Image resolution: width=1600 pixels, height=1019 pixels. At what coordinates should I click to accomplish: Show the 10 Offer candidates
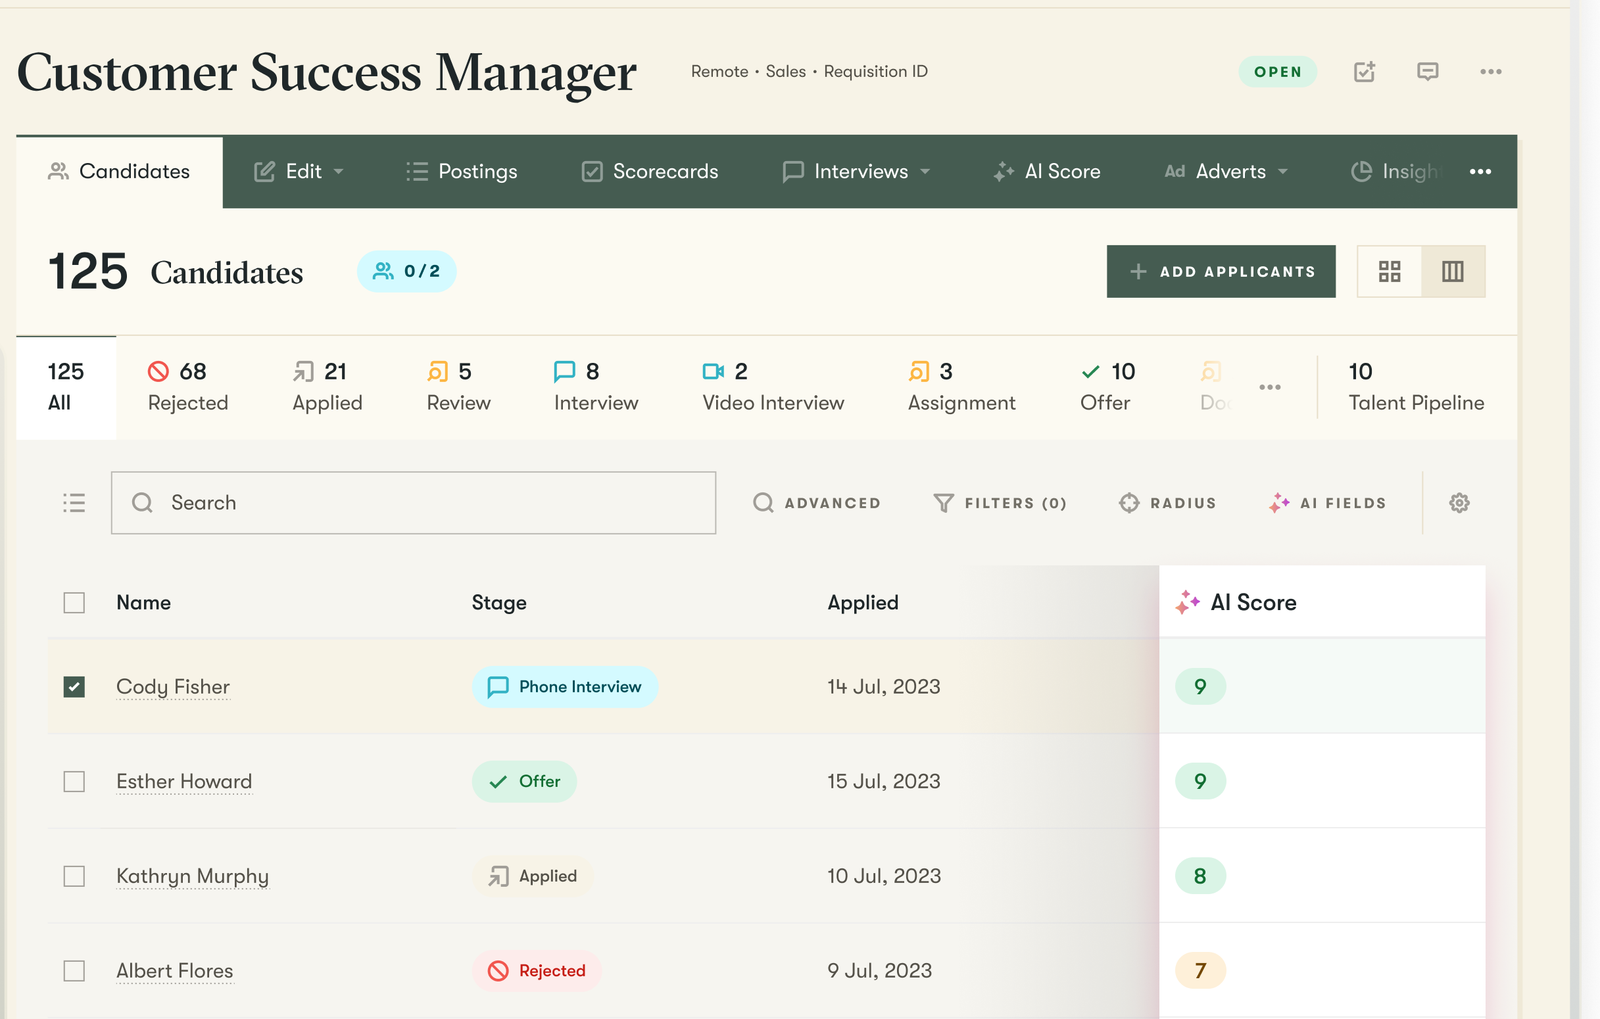(x=1107, y=387)
